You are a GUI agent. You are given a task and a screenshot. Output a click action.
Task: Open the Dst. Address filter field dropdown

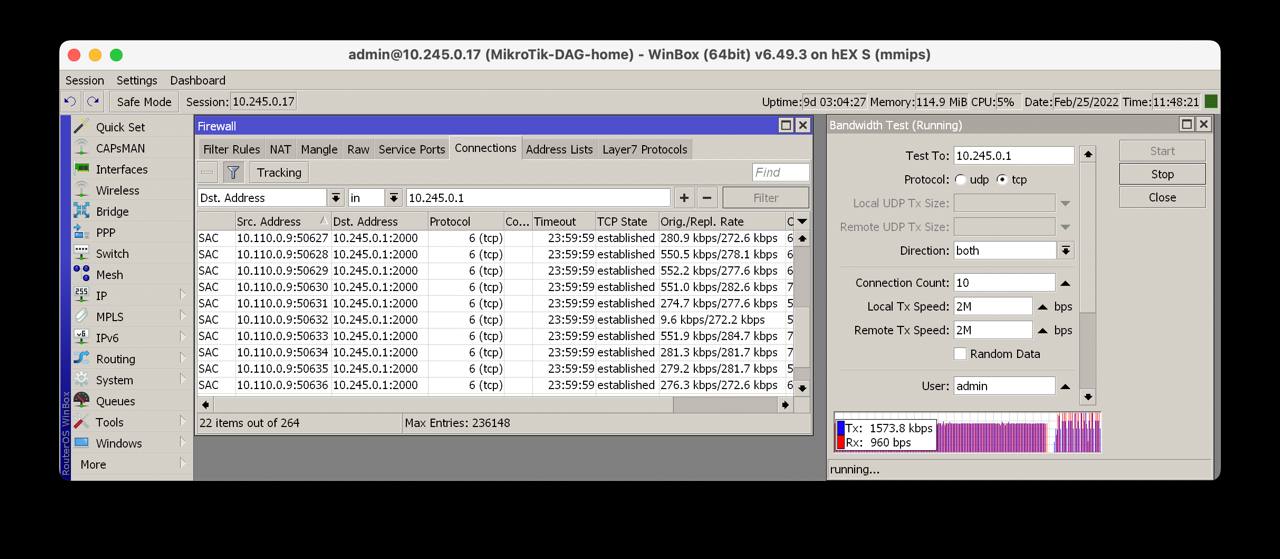point(336,198)
